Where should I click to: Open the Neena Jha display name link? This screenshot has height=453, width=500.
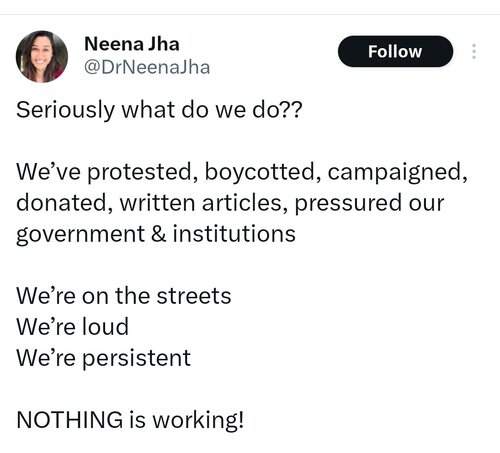(132, 44)
